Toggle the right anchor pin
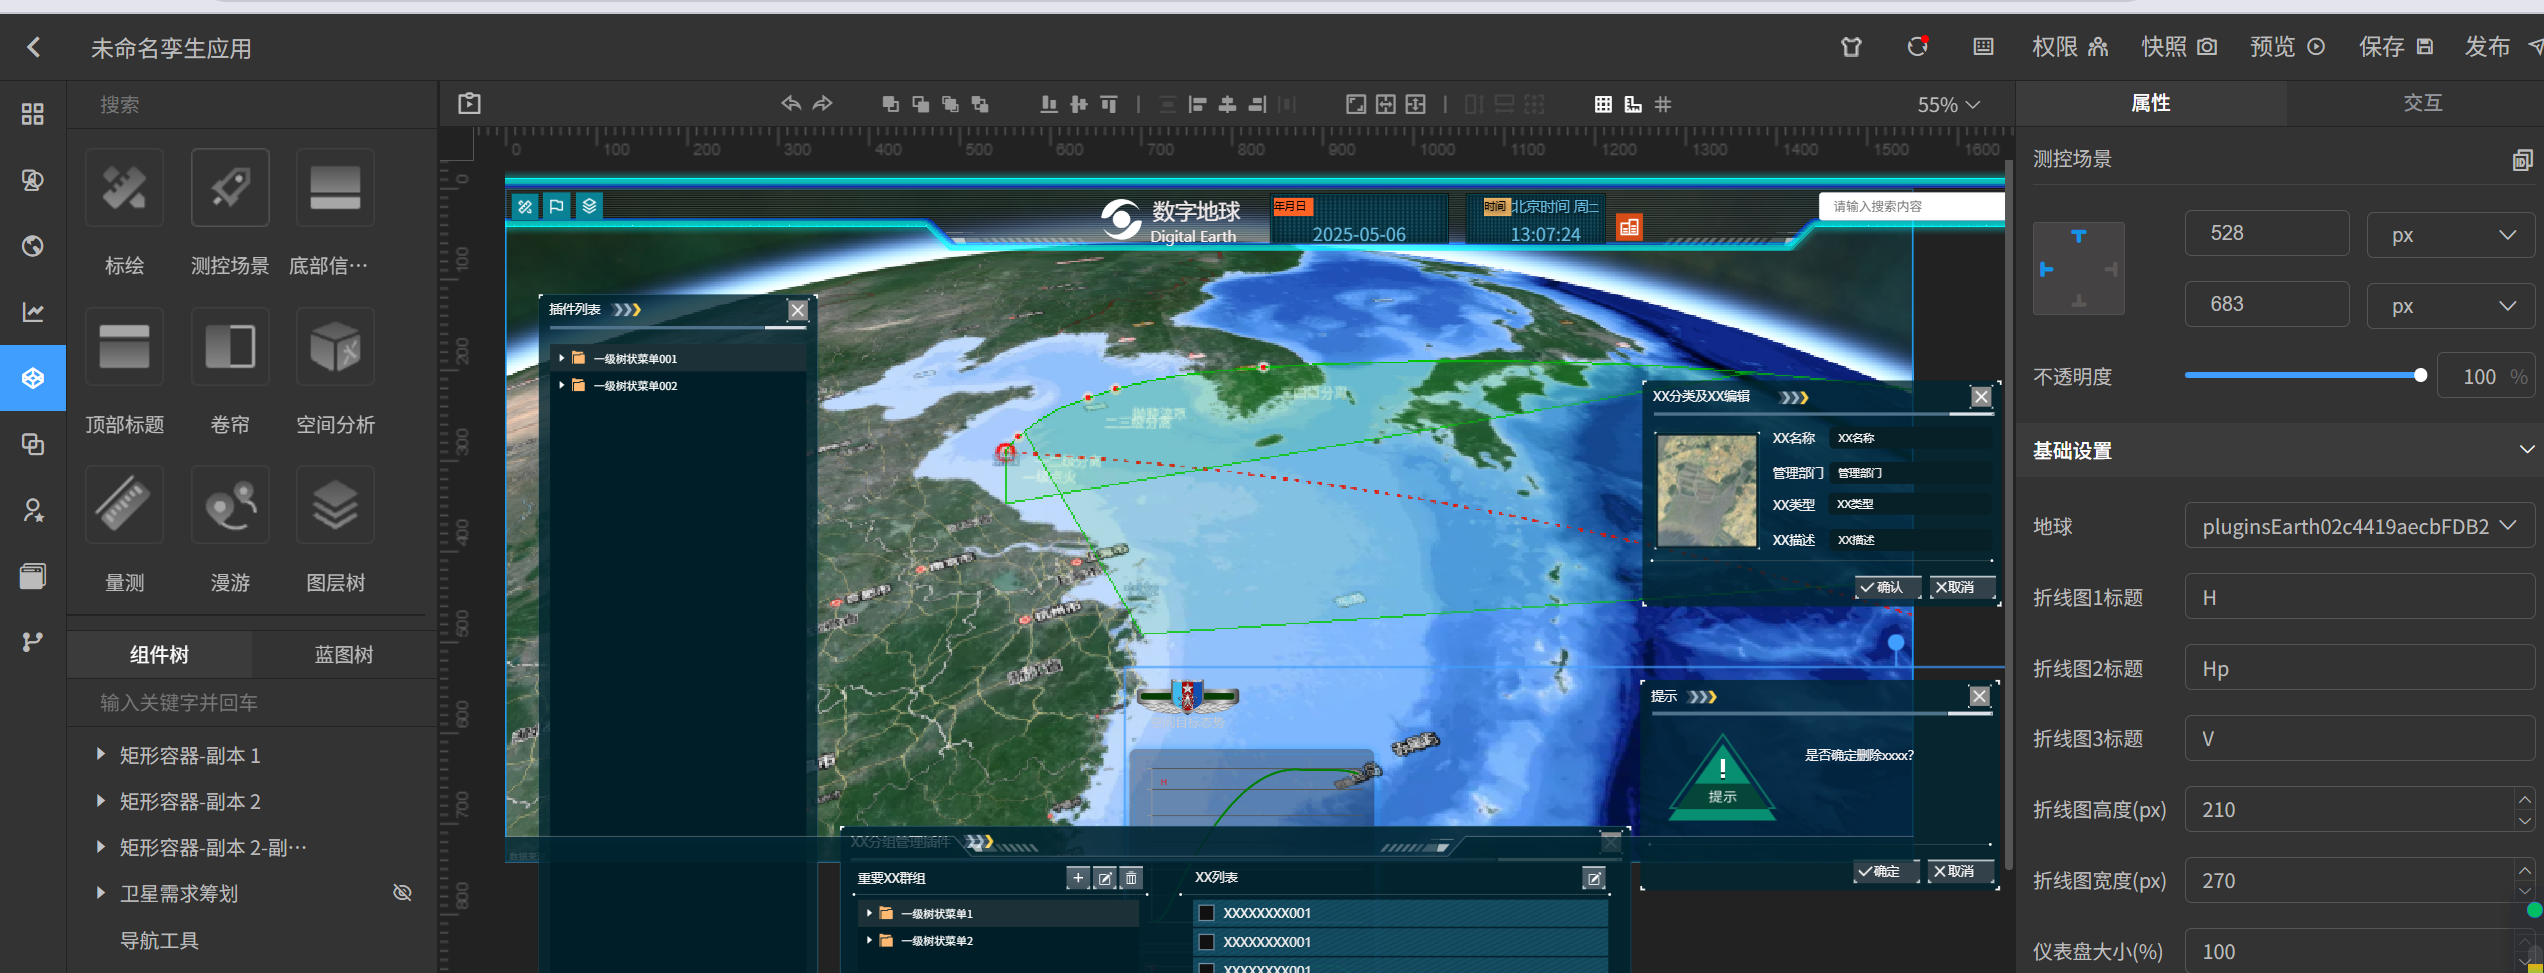2544x973 pixels. [2111, 269]
